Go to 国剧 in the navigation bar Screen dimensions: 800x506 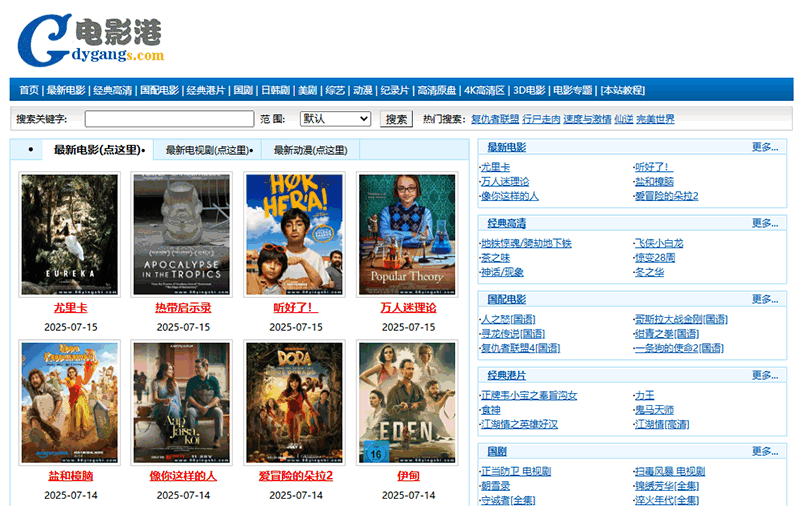[x=243, y=90]
